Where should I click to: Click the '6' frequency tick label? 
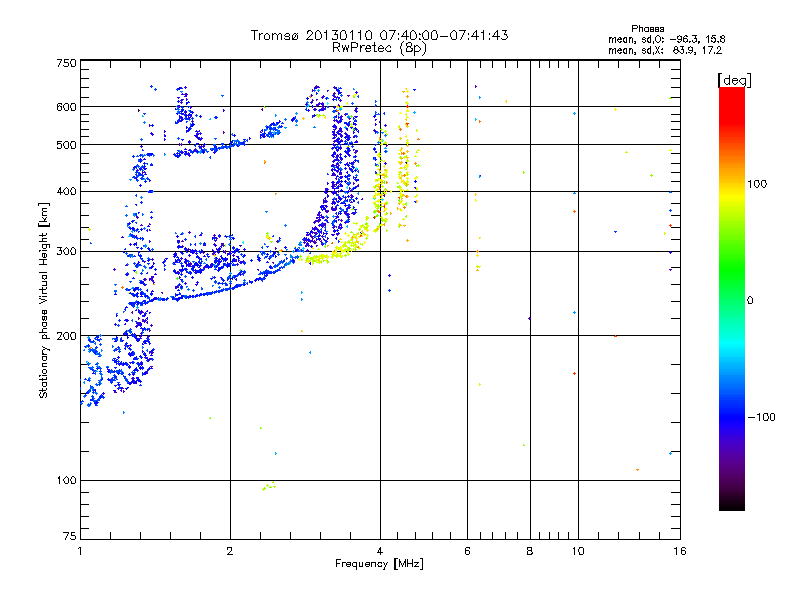467,551
